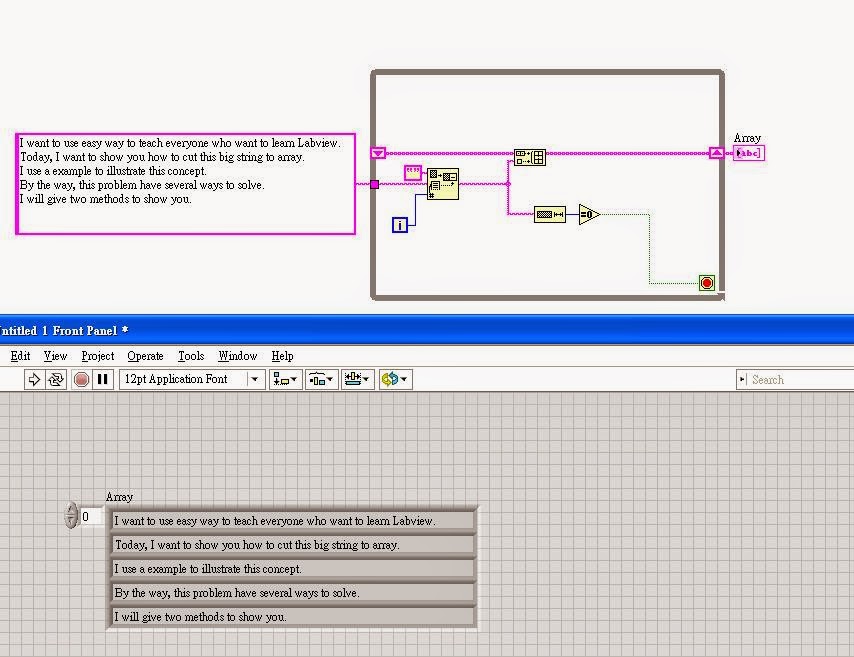Open the Edit menu
The width and height of the screenshot is (854, 657).
20,356
